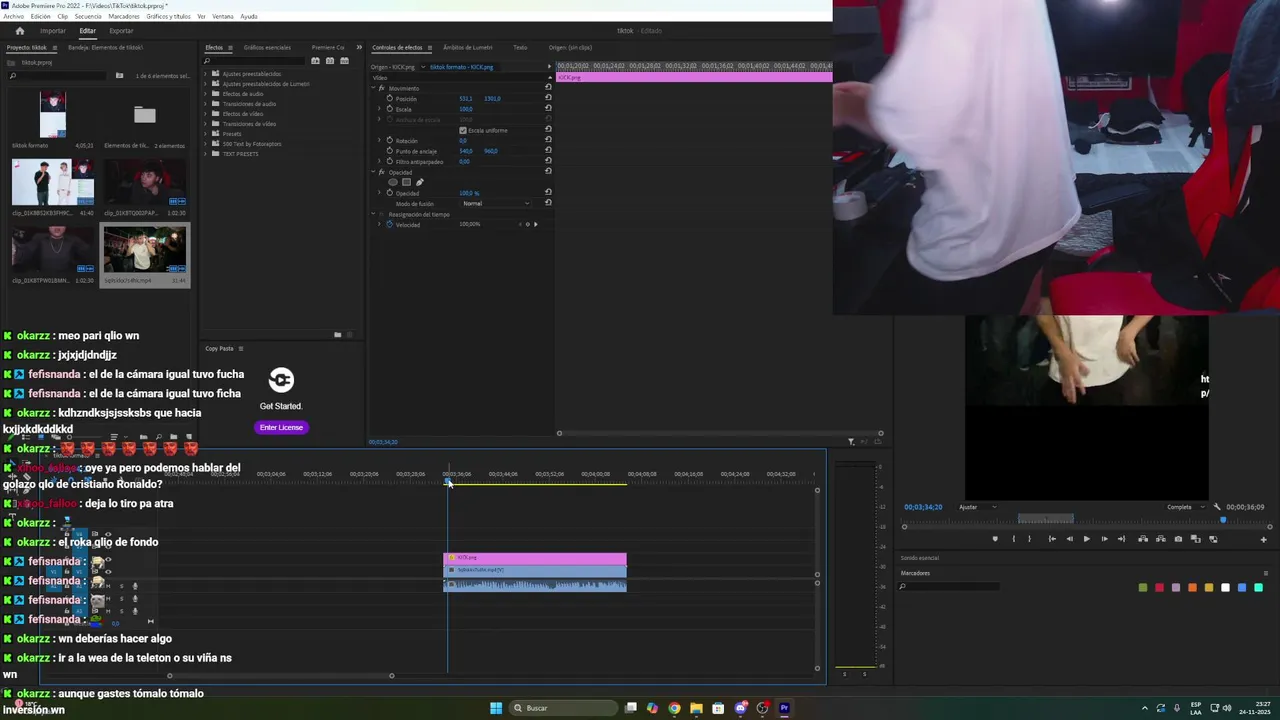This screenshot has height=720, width=1280.
Task: Select the rectangle mask tool under Opacidad
Action: coord(406,182)
